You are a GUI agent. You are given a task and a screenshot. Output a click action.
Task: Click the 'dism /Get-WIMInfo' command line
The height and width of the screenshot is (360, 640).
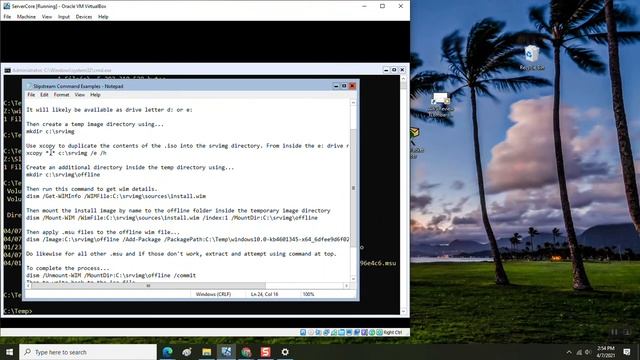[116, 196]
